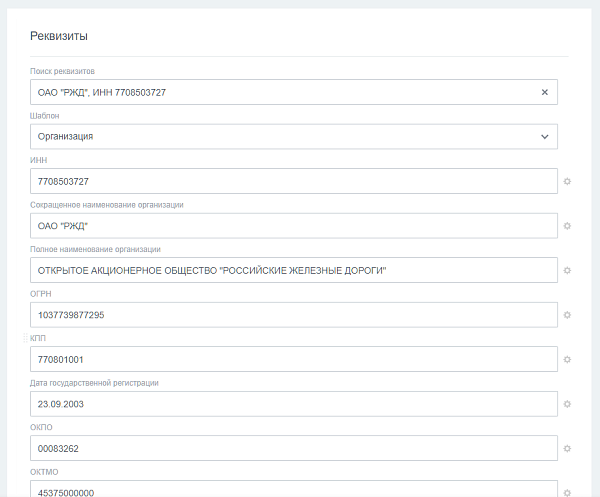The width and height of the screenshot is (600, 497).
Task: Open gear settings for ОГРН field
Action: (567, 315)
